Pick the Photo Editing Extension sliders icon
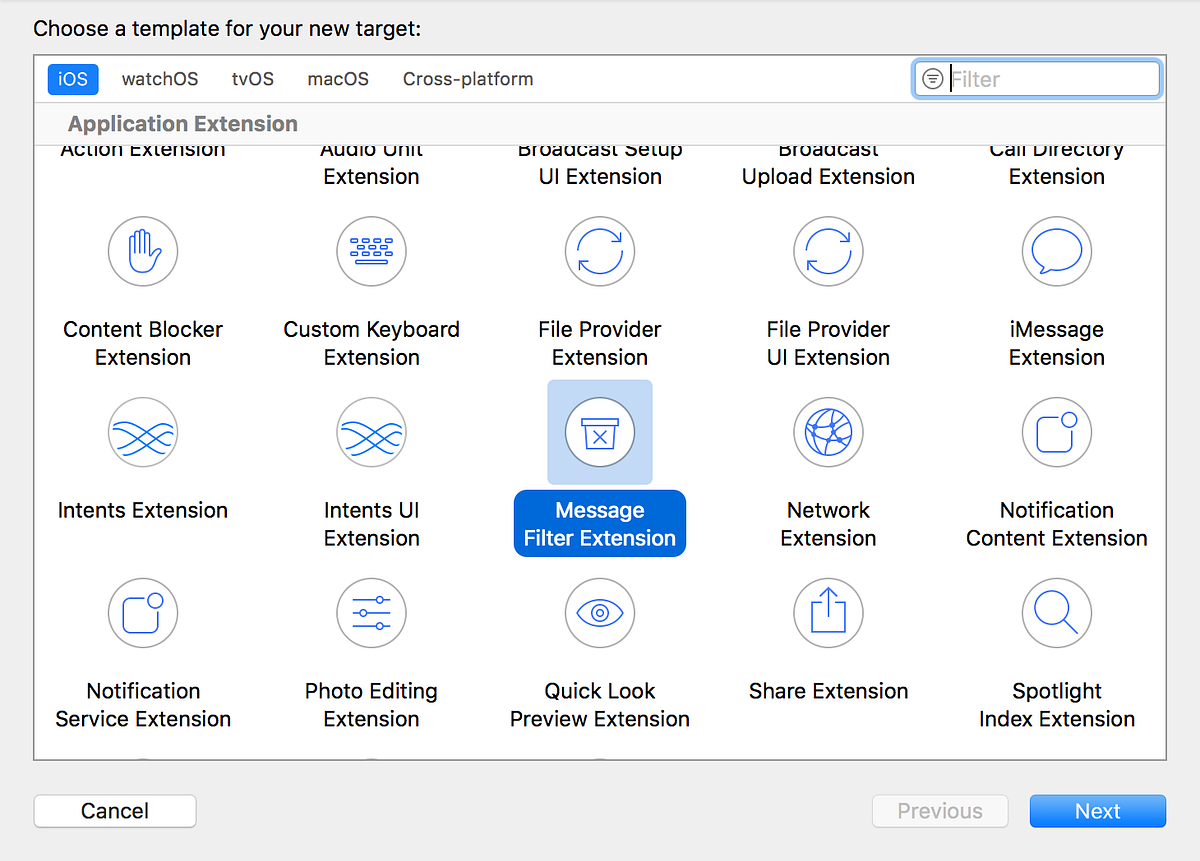Viewport: 1200px width, 861px height. click(x=372, y=613)
